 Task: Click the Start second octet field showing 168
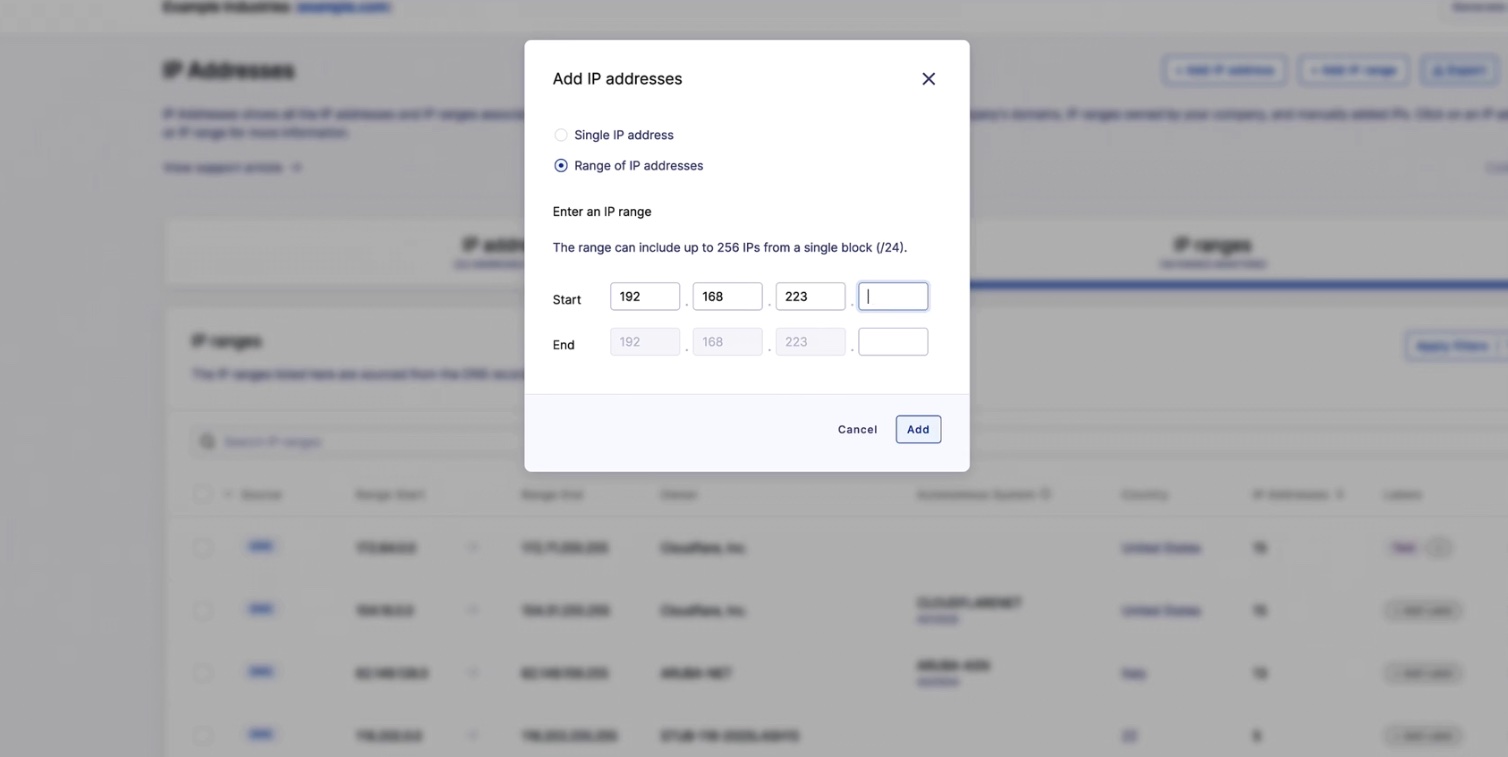coord(727,296)
